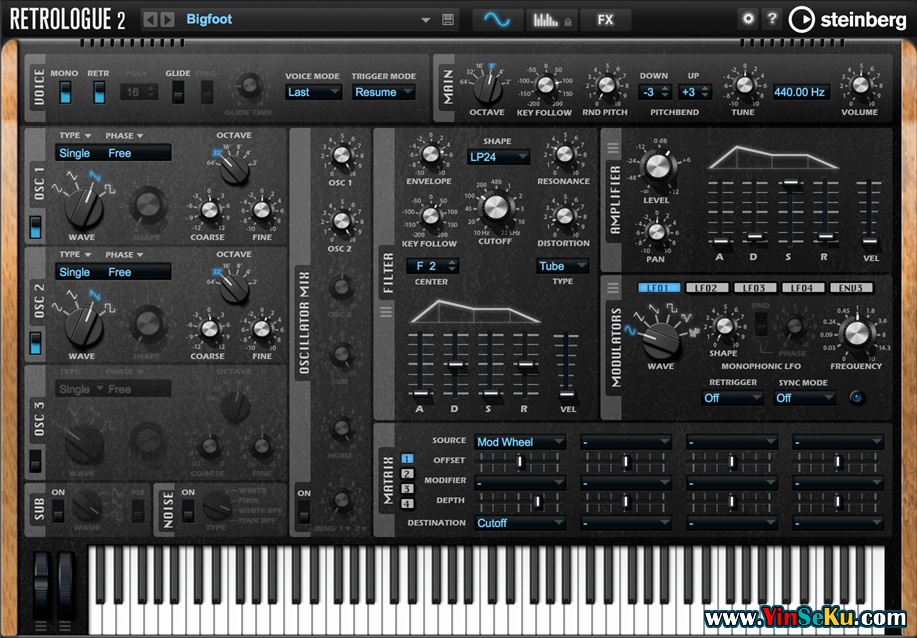The image size is (917, 638).
Task: Open the Voice Mode dropdown showing Last
Action: tap(311, 92)
